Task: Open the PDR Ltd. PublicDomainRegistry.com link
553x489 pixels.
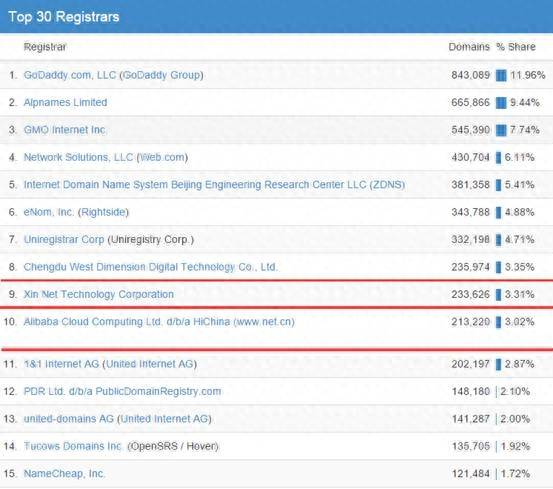Action: click(122, 391)
